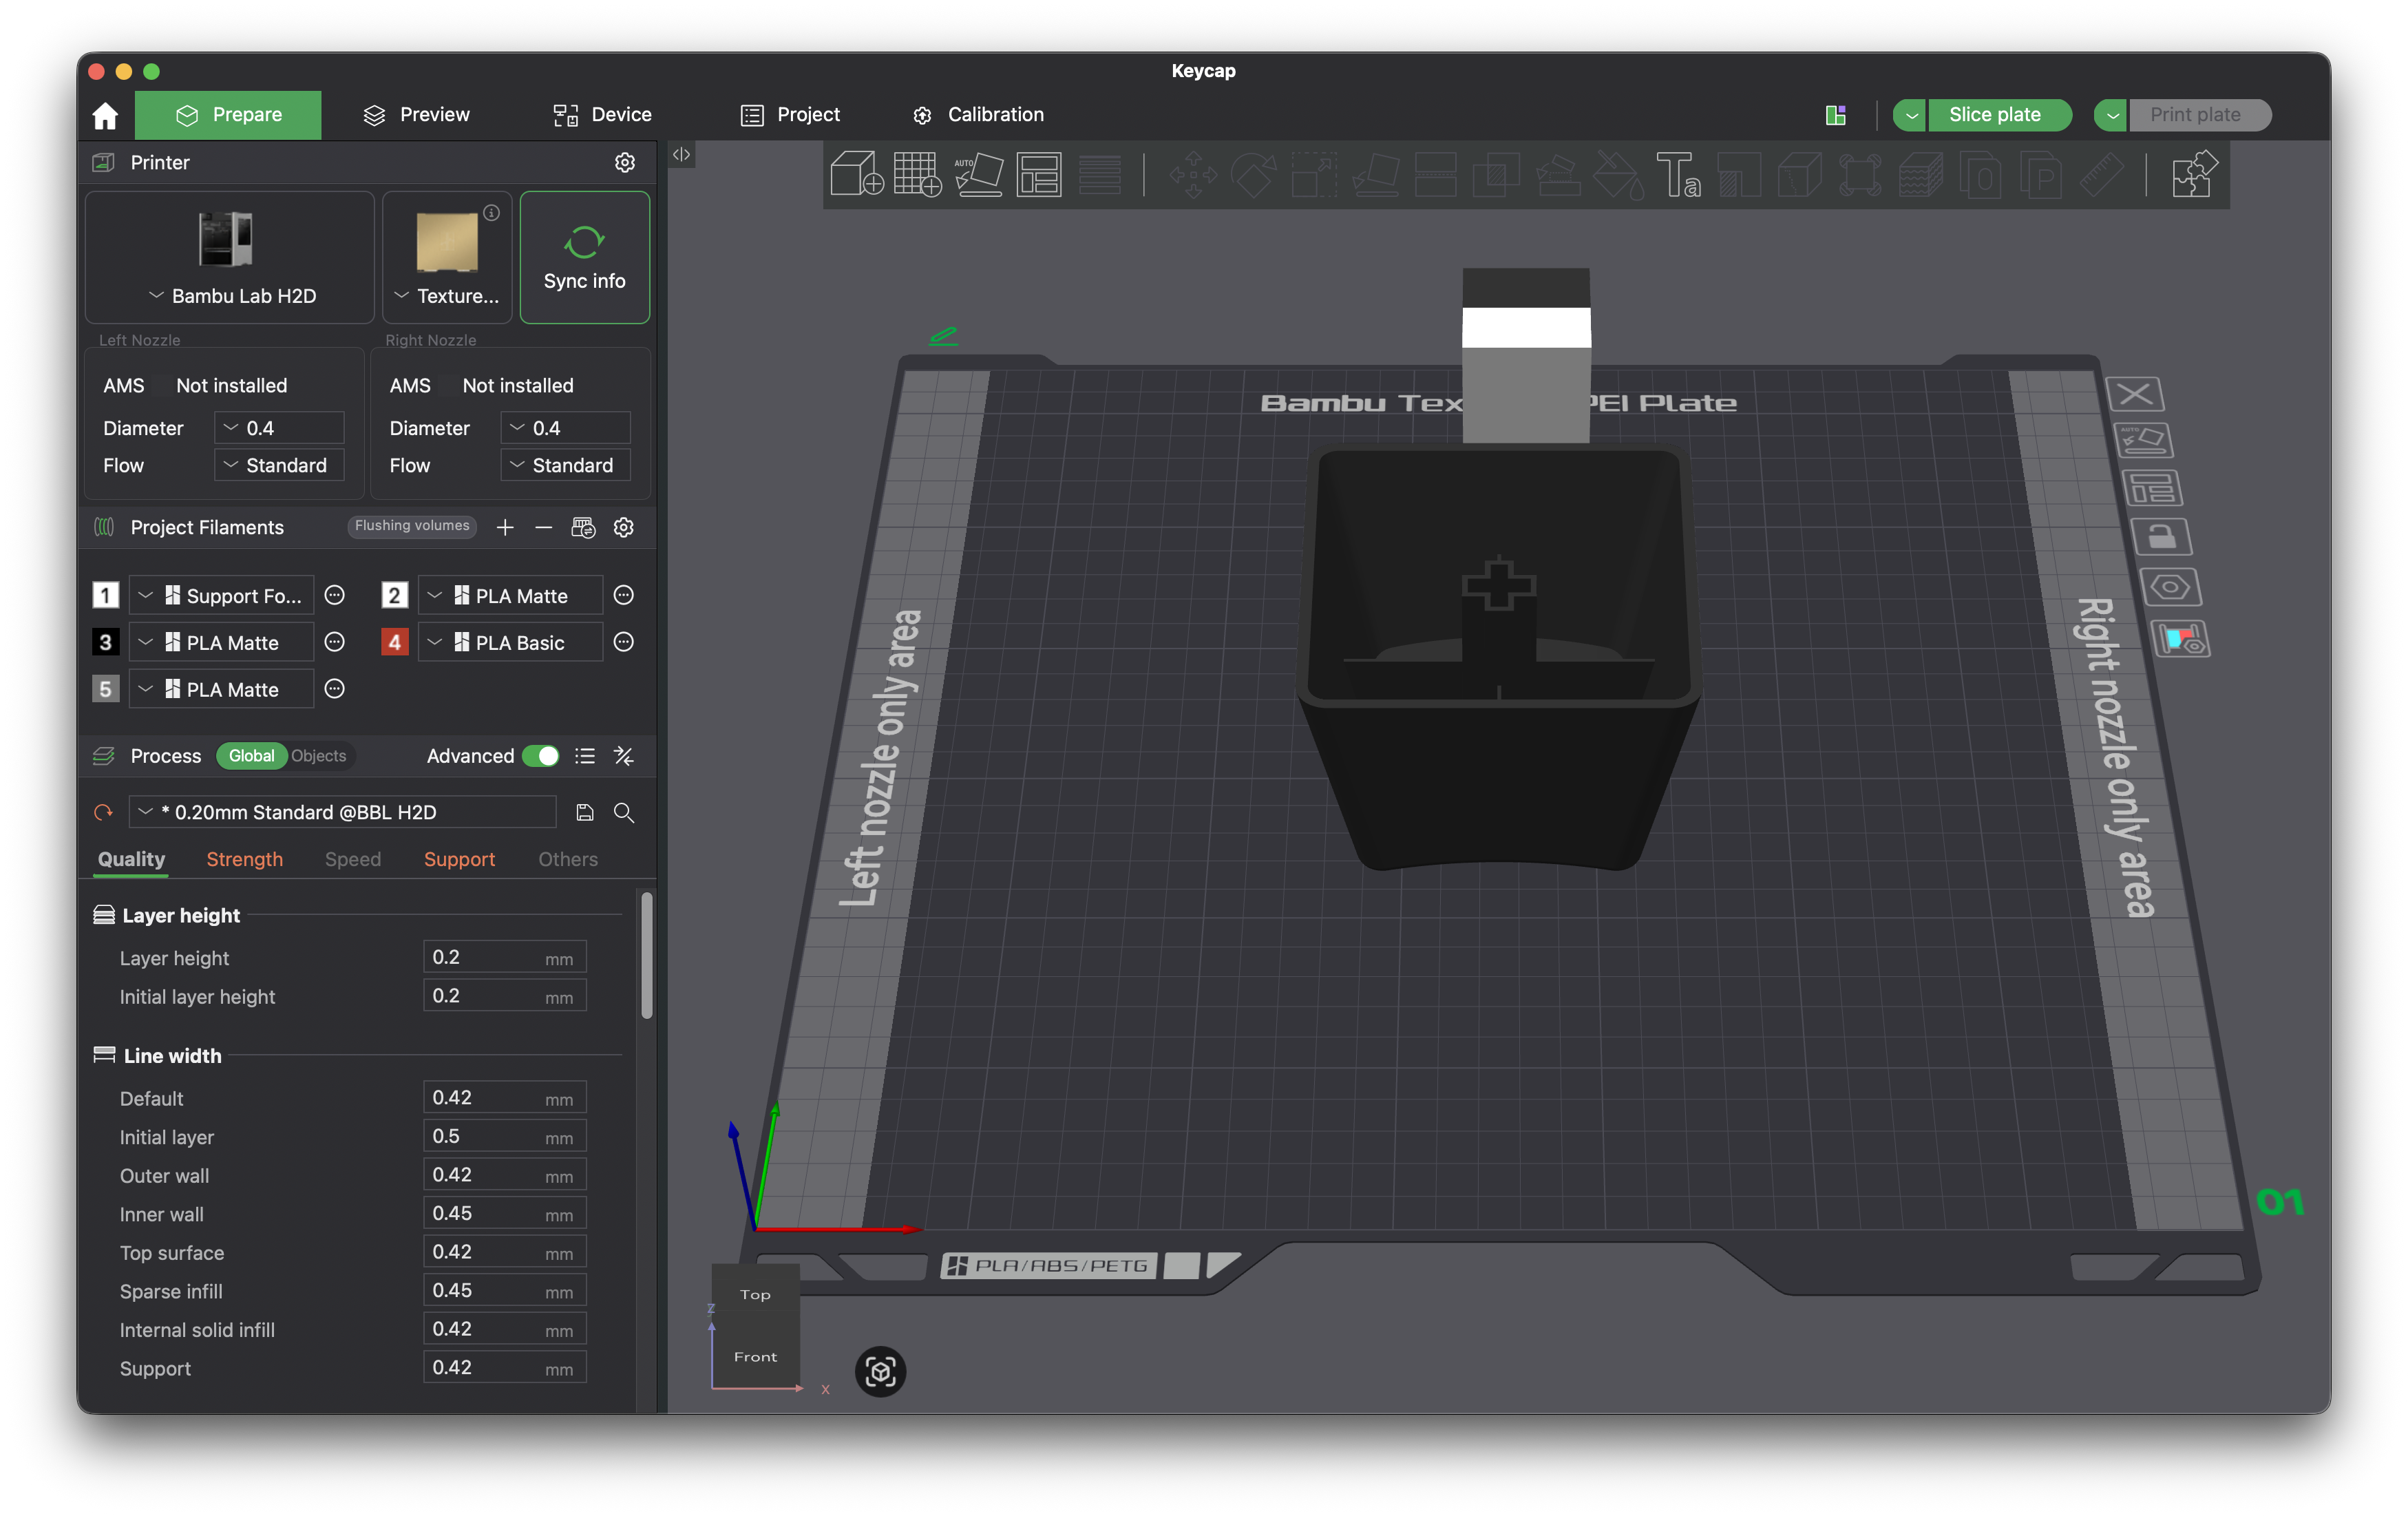
Task: Click plate filament map side icon
Action: tap(2181, 639)
